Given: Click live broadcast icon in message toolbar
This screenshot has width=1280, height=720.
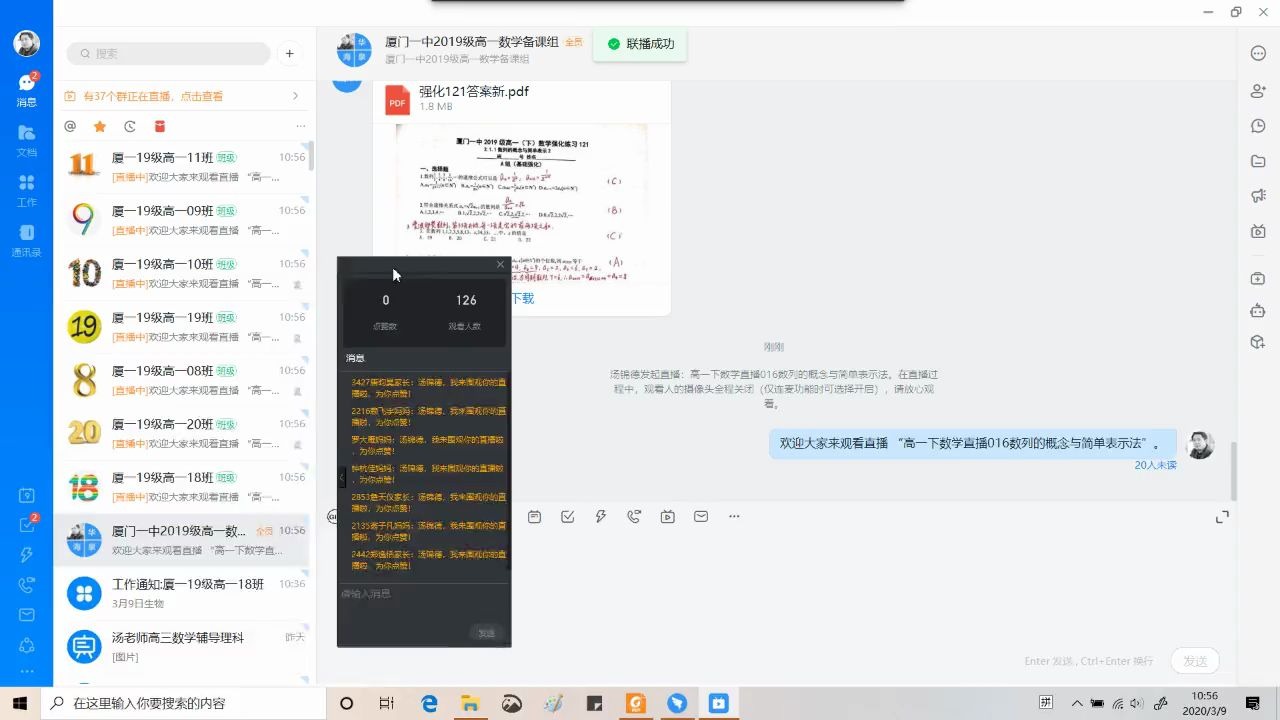Looking at the screenshot, I should [668, 517].
